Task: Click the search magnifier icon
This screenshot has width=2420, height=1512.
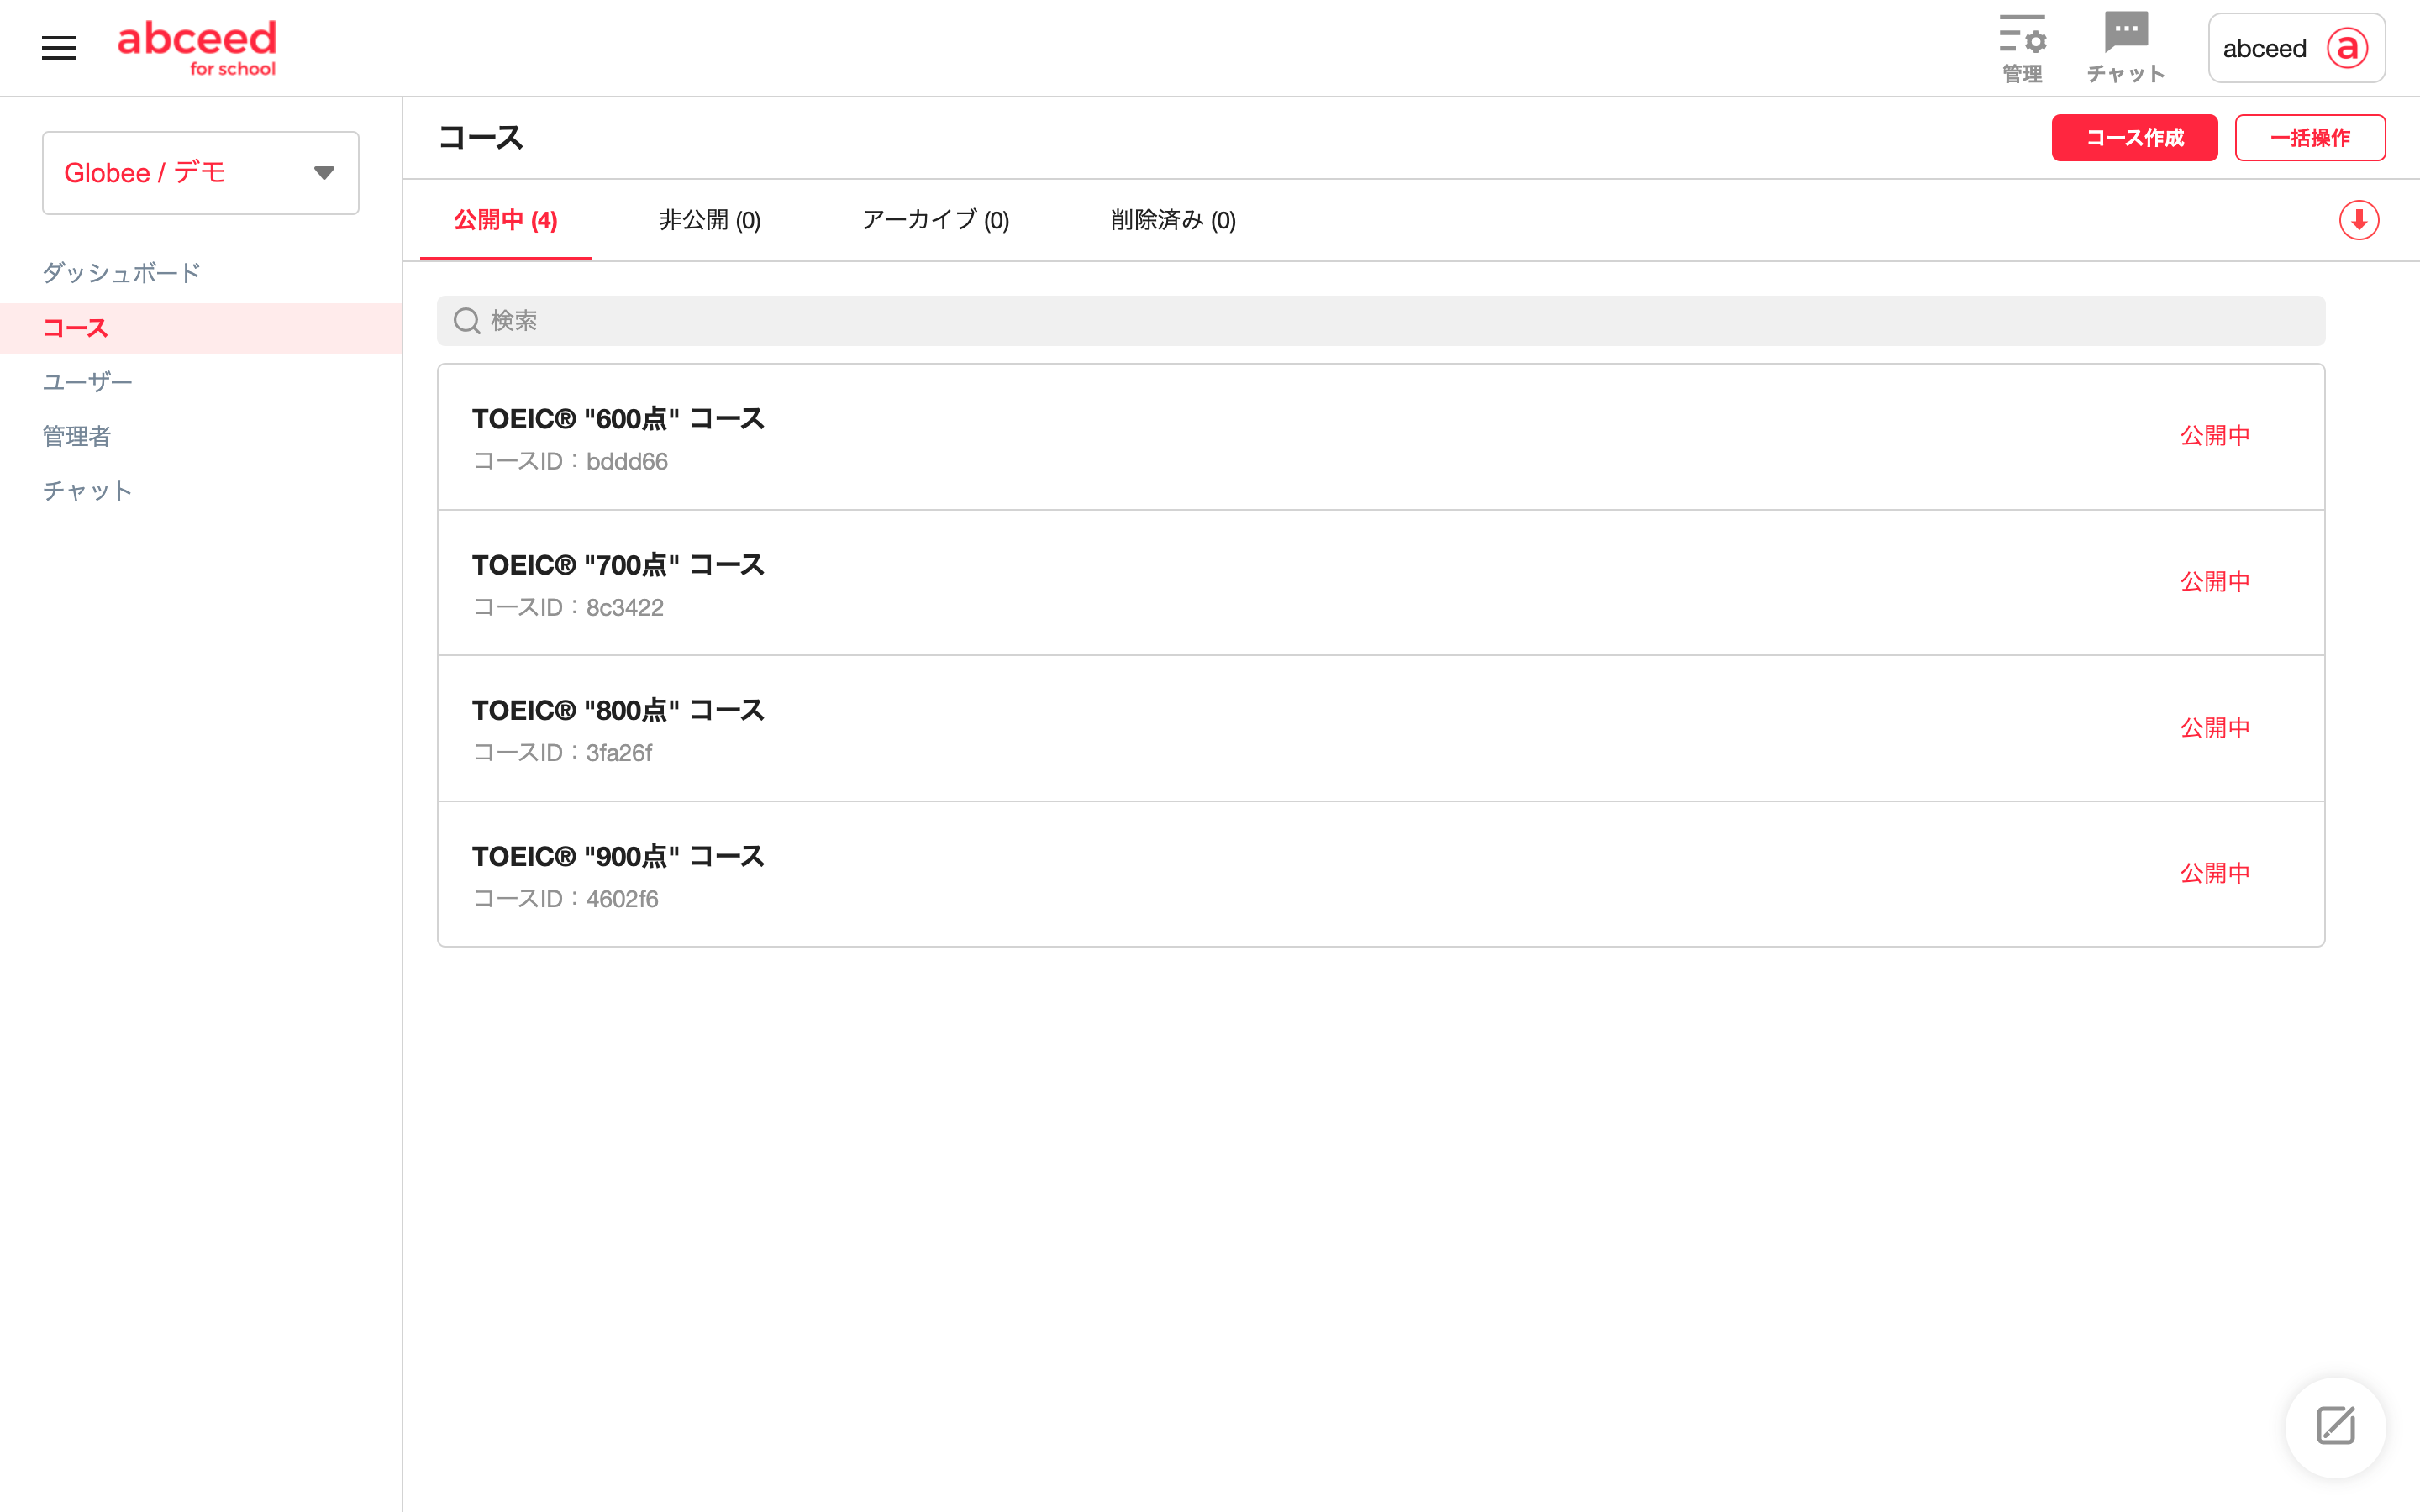Action: click(x=467, y=321)
